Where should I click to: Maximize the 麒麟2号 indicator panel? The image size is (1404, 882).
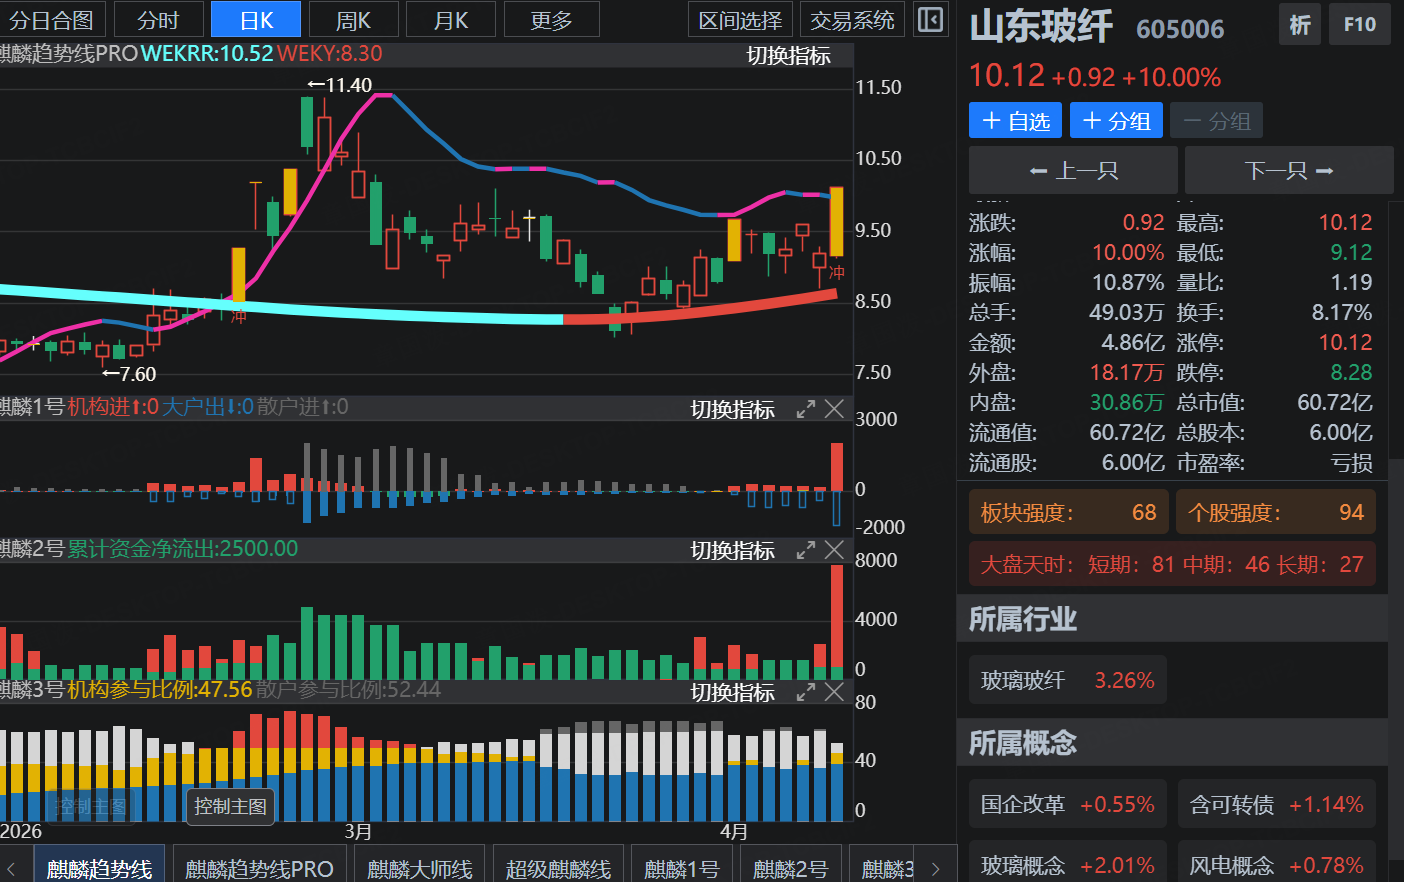pyautogui.click(x=805, y=550)
